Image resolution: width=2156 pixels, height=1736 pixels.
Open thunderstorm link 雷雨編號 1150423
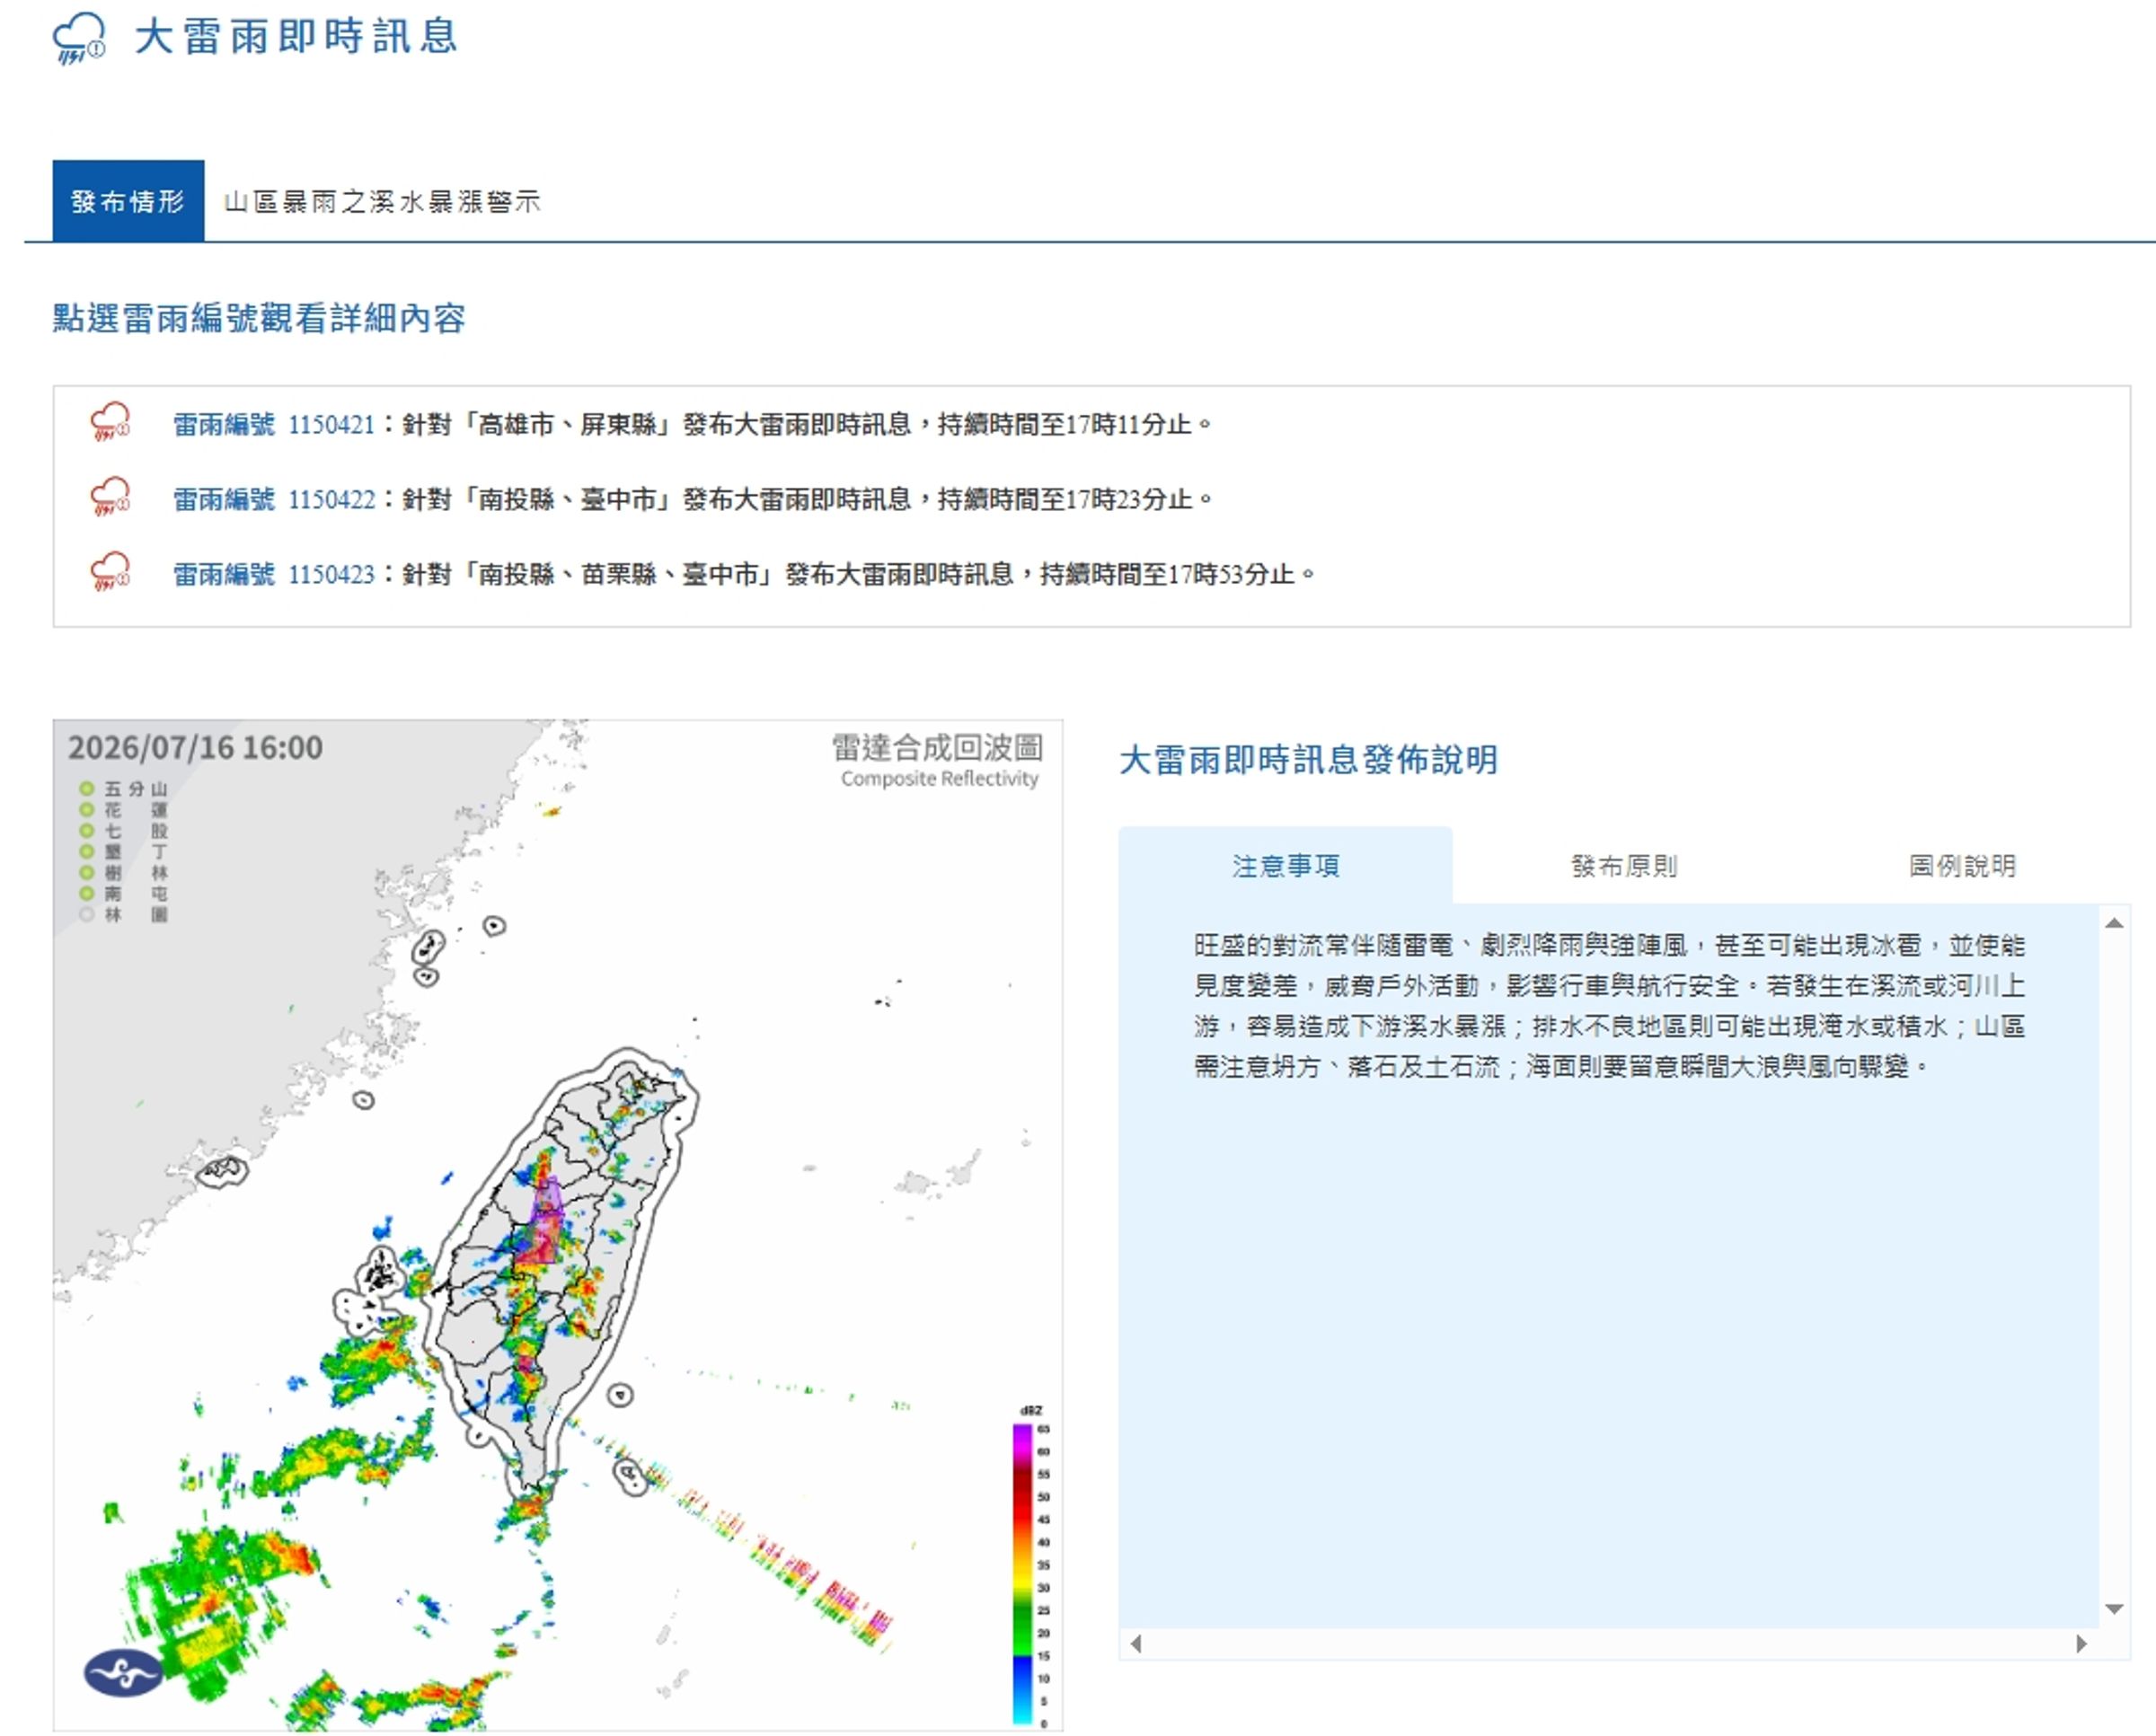[274, 574]
